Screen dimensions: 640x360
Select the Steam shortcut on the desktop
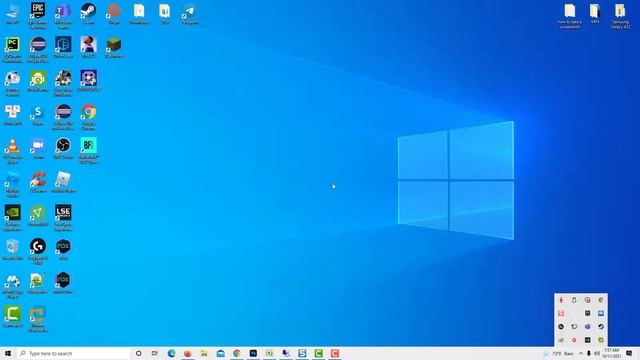89,13
